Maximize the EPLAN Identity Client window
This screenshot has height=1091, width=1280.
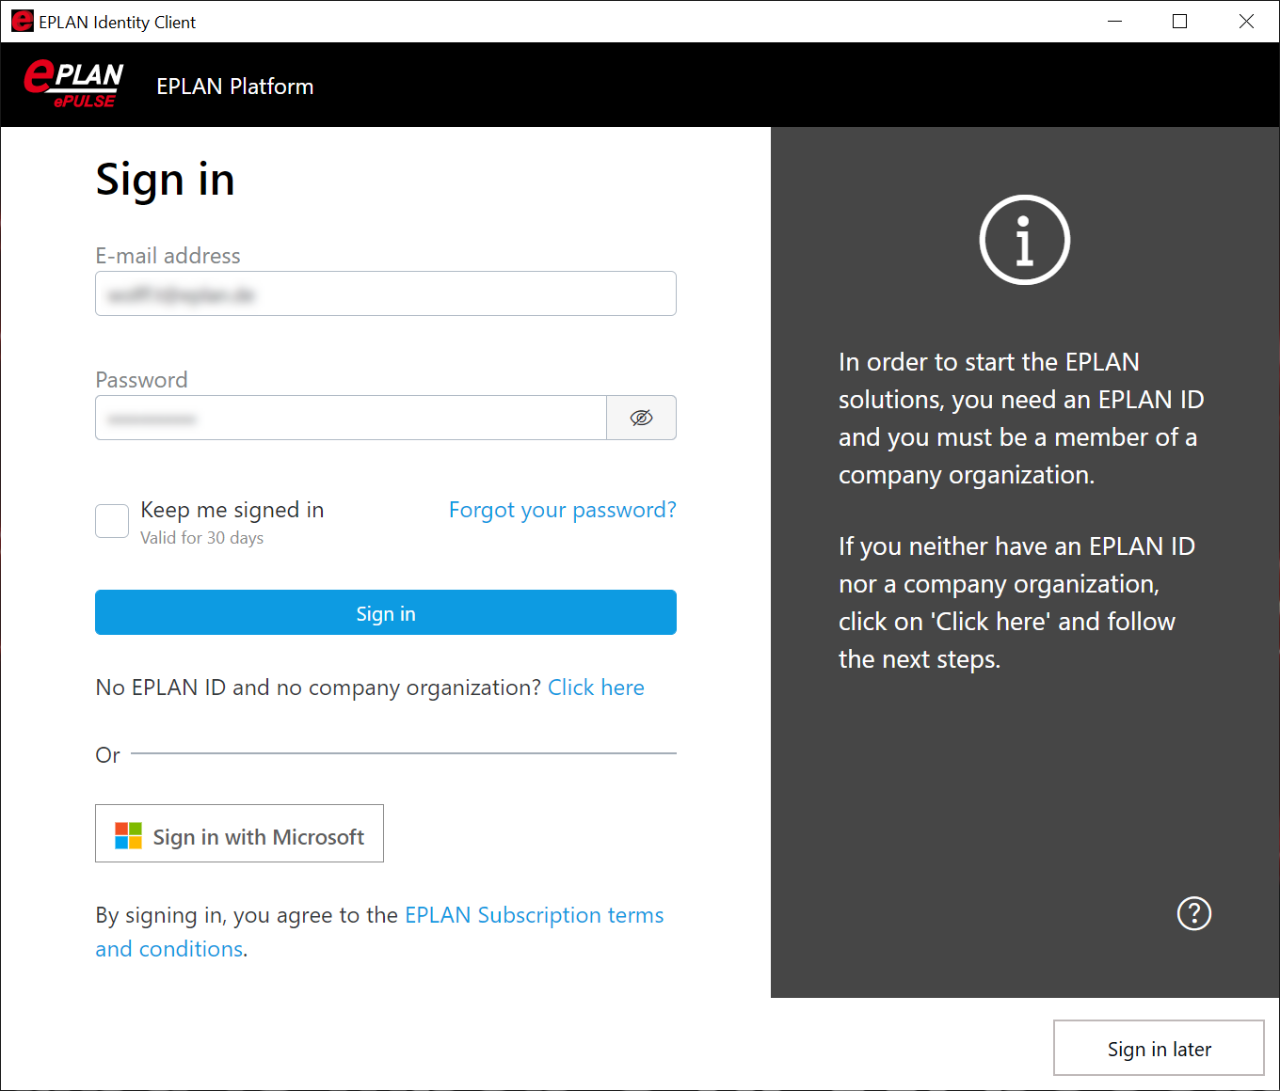(x=1179, y=20)
